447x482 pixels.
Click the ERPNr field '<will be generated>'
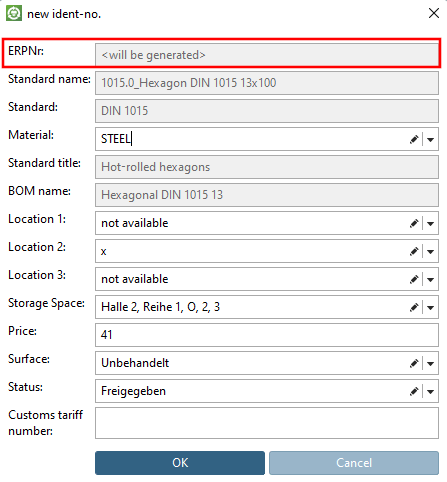point(267,55)
